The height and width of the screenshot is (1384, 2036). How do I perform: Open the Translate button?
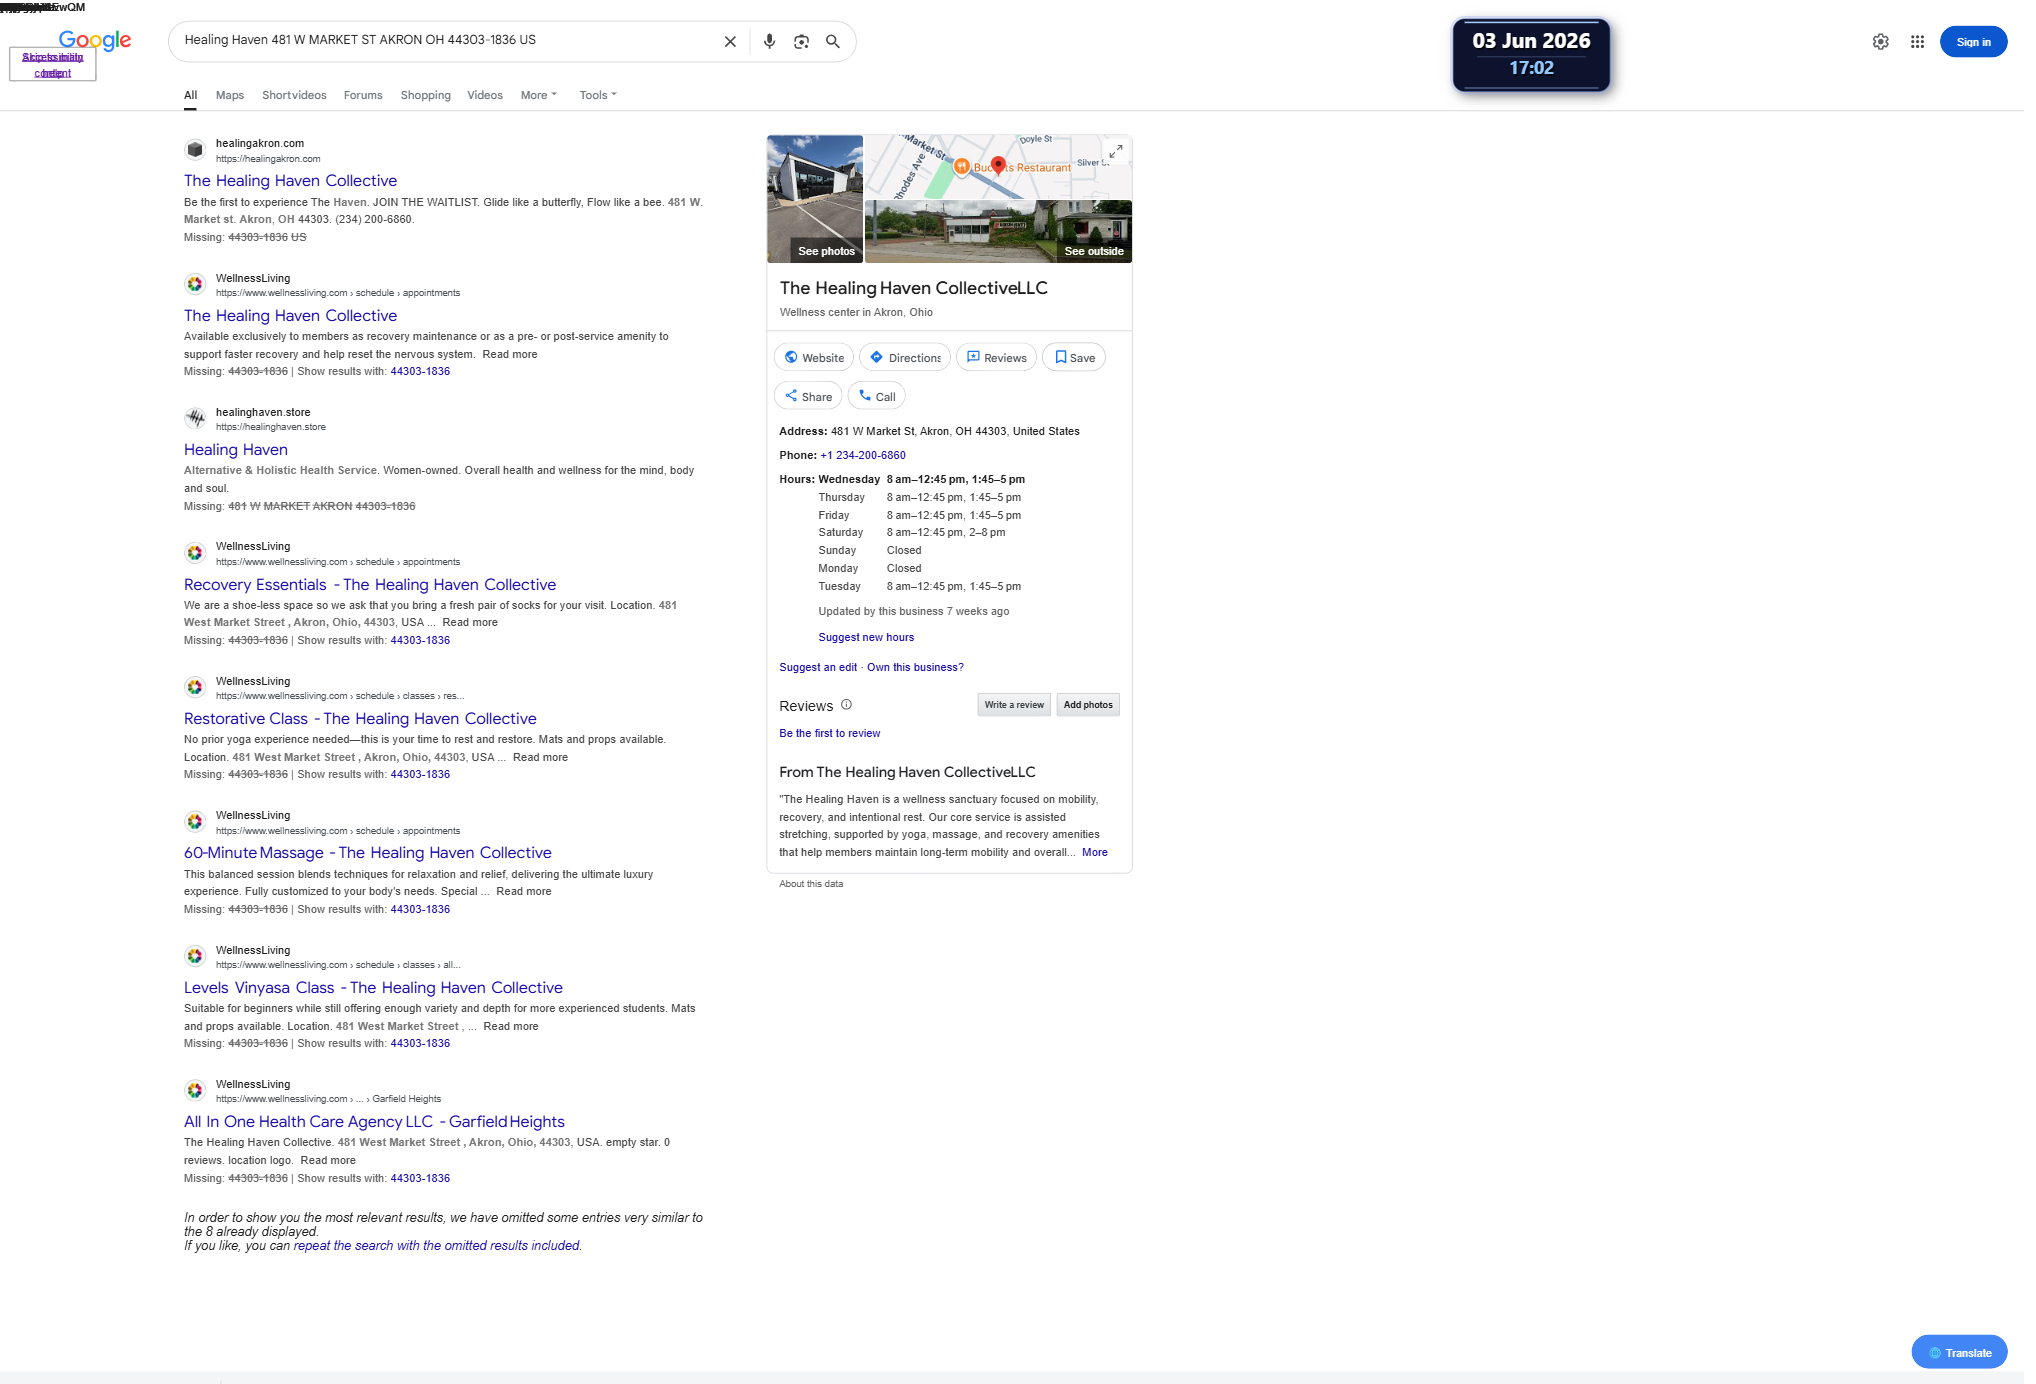(x=1959, y=1352)
